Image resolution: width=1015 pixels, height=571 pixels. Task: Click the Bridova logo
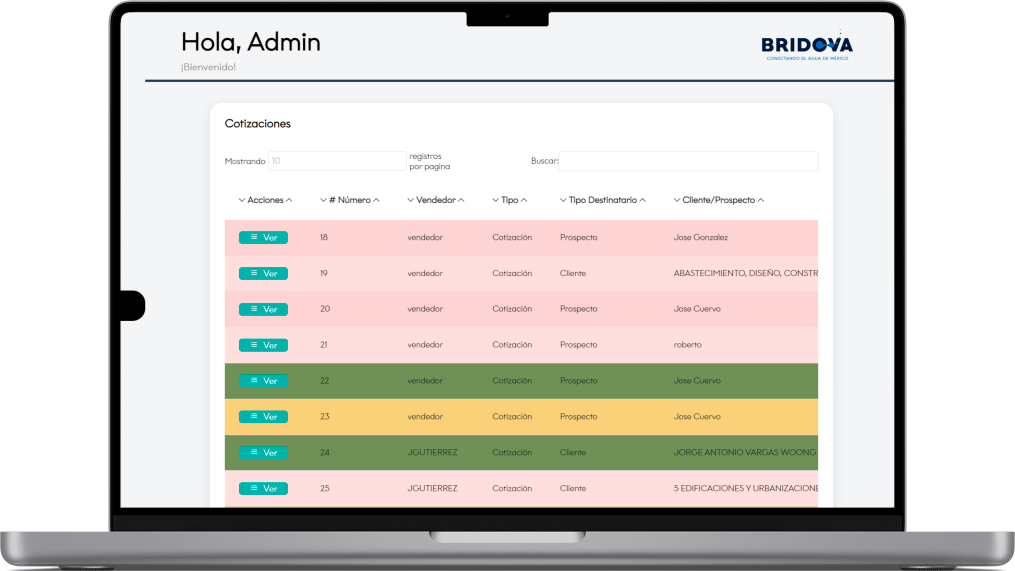[807, 45]
